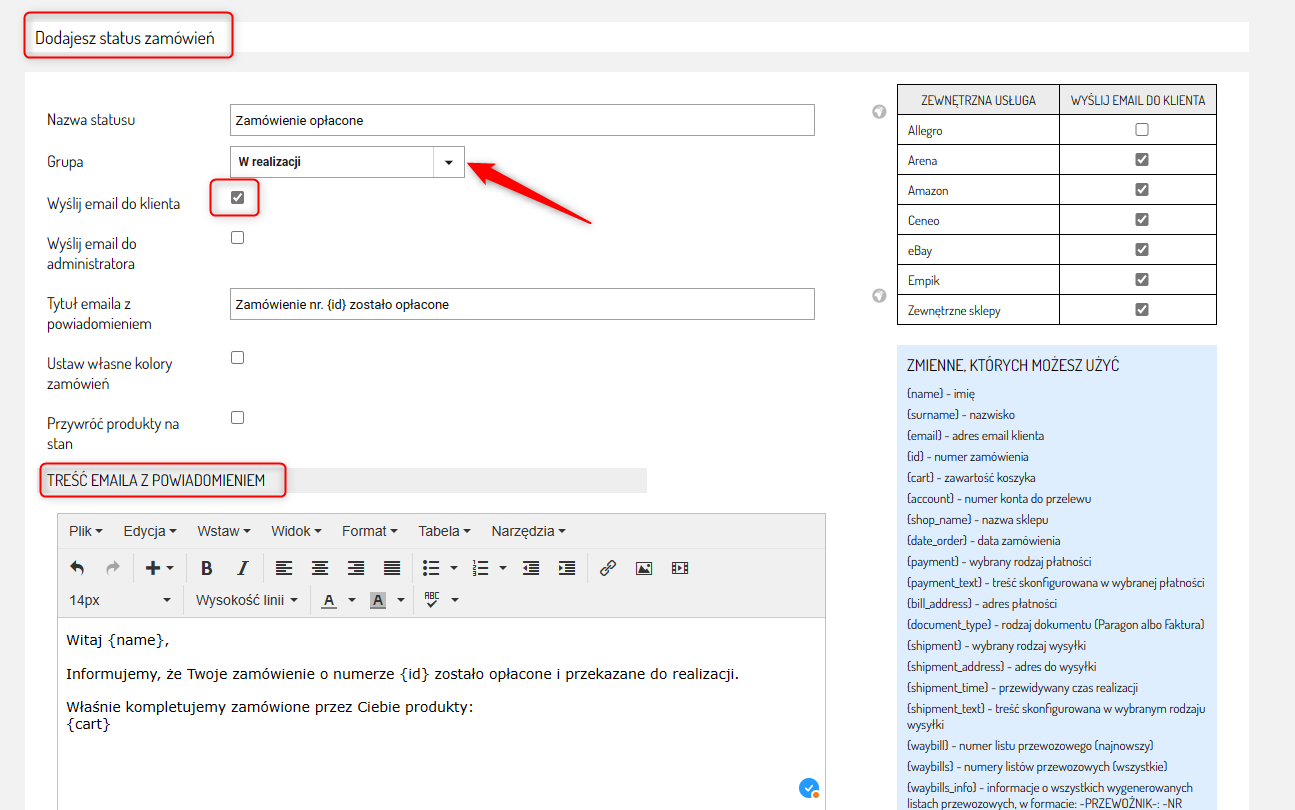Click the help icon beside external services table
This screenshot has width=1295, height=810.
pyautogui.click(x=879, y=111)
